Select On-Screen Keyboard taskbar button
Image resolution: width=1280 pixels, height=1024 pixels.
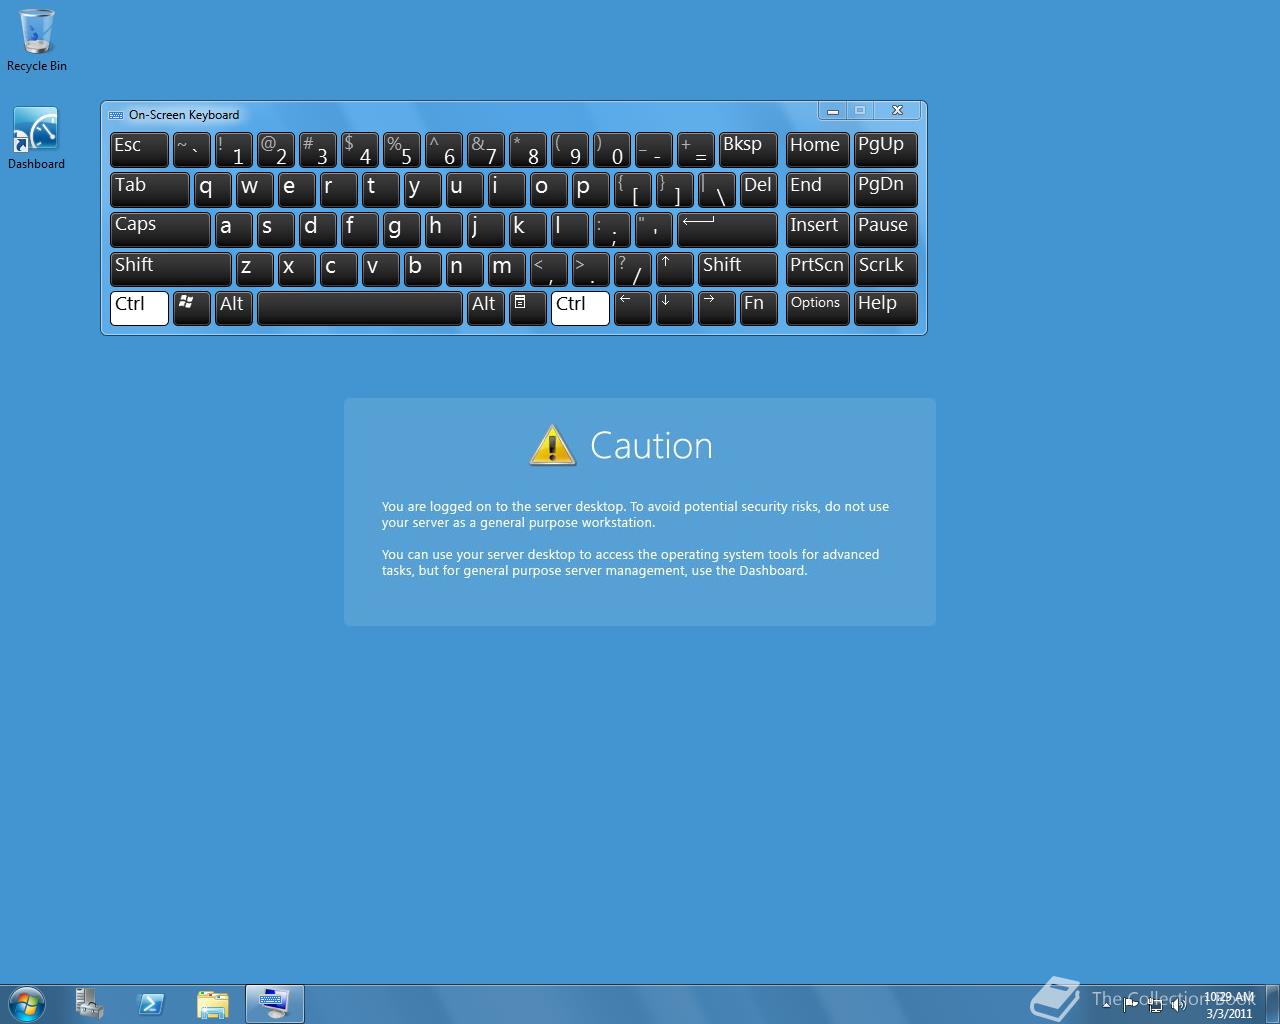275,1004
